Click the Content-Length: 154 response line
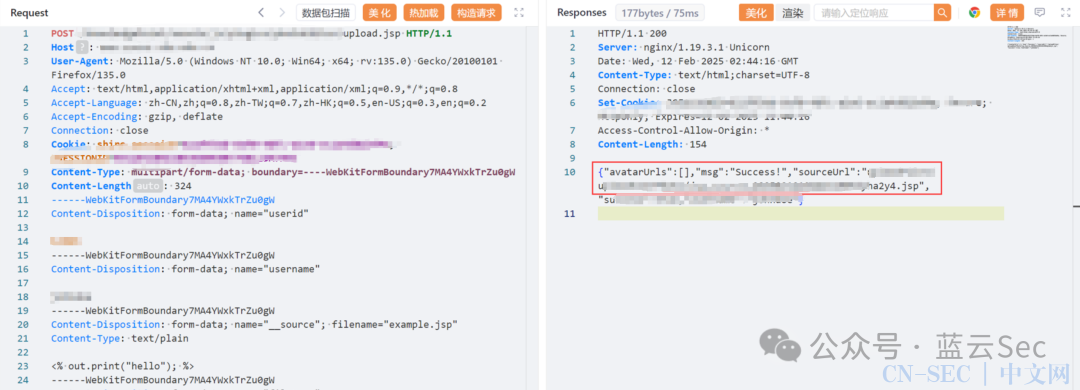 click(652, 144)
